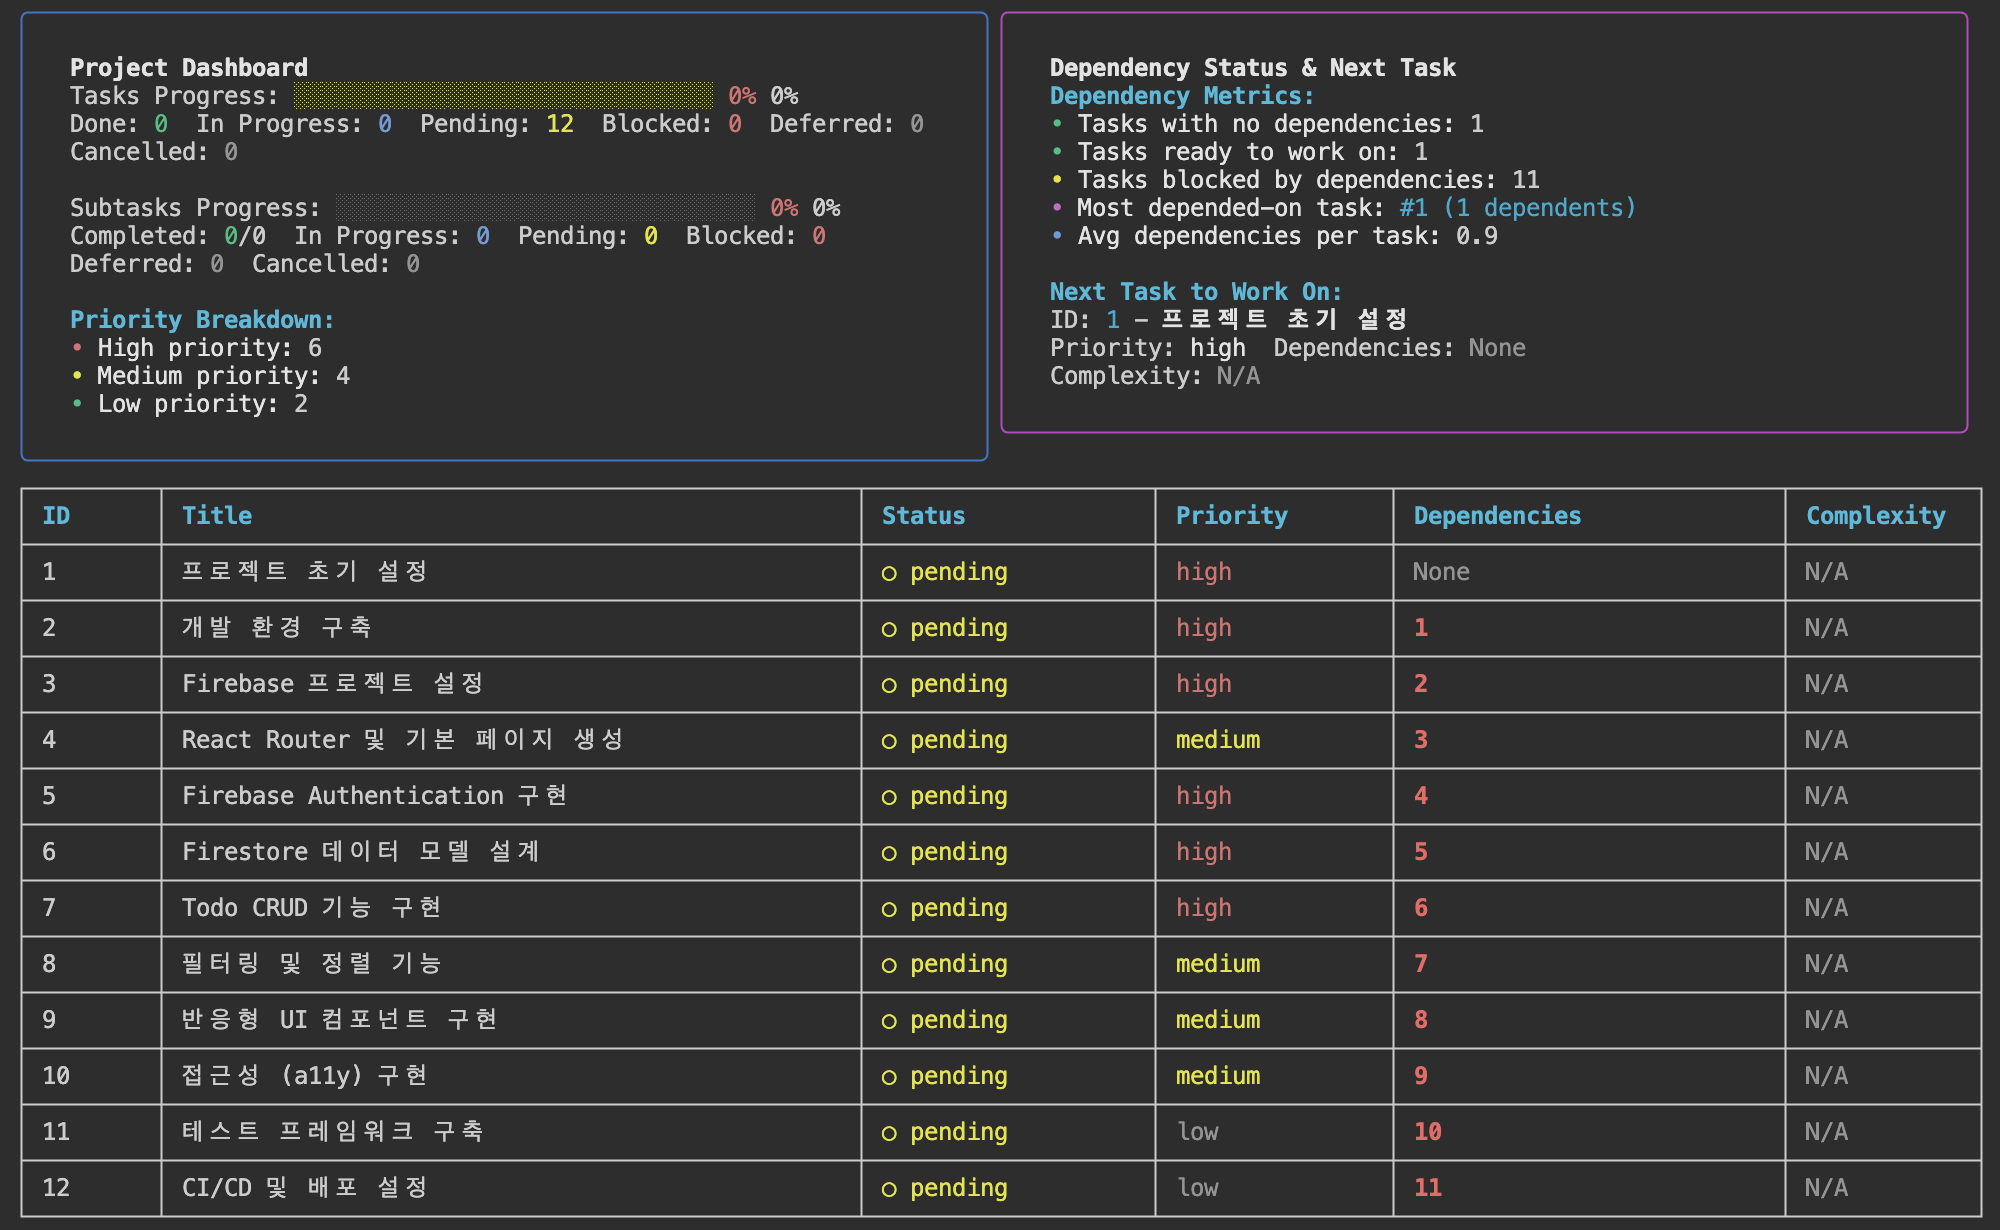
Task: Click the Dependencies column header
Action: [1497, 516]
